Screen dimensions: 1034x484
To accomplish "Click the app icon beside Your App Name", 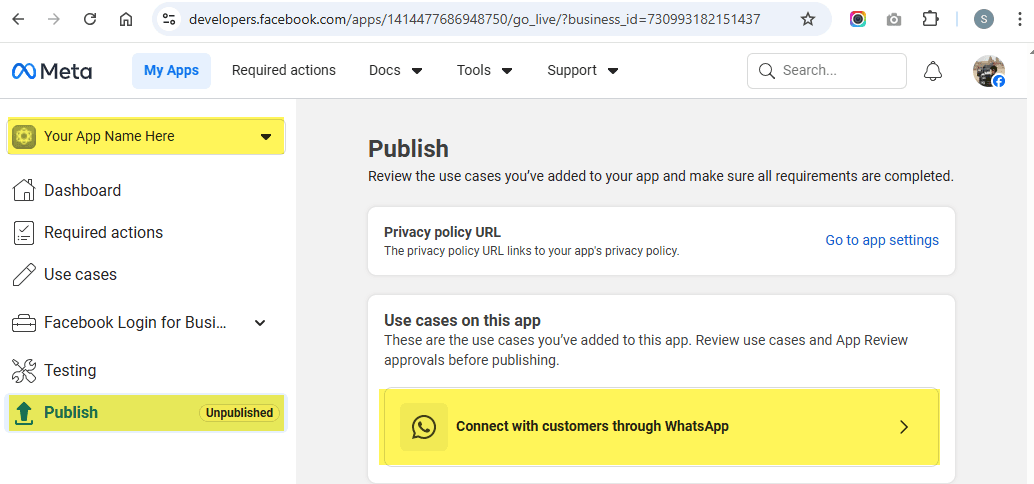I will 24,136.
